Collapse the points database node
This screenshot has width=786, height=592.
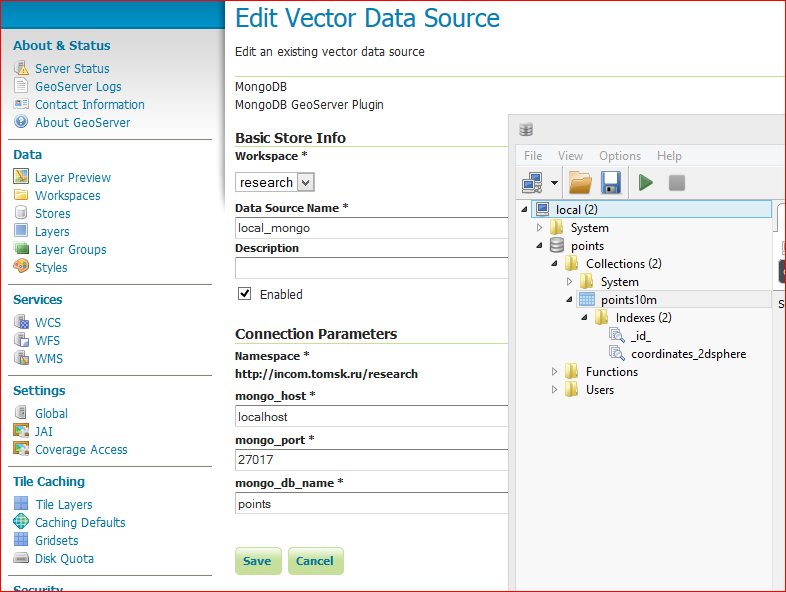540,246
